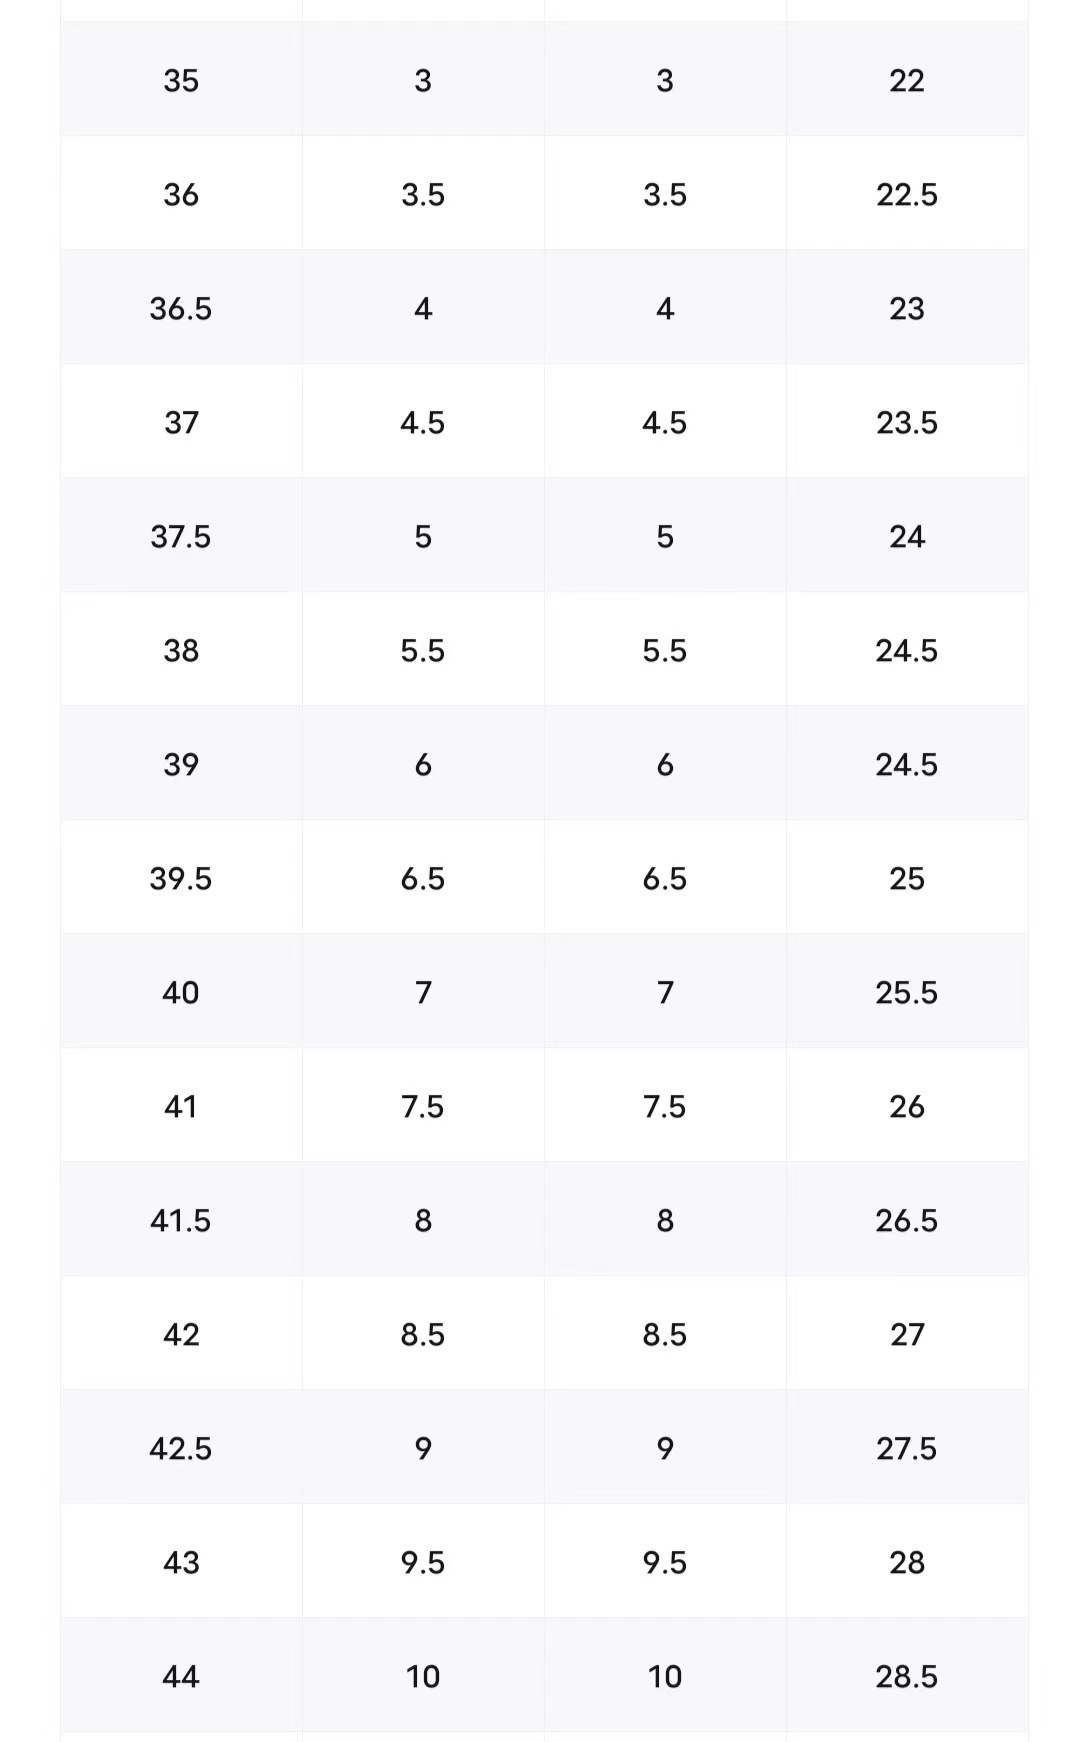This screenshot has height=1742, width=1080.
Task: Select the size 38 cell
Action: tap(181, 650)
